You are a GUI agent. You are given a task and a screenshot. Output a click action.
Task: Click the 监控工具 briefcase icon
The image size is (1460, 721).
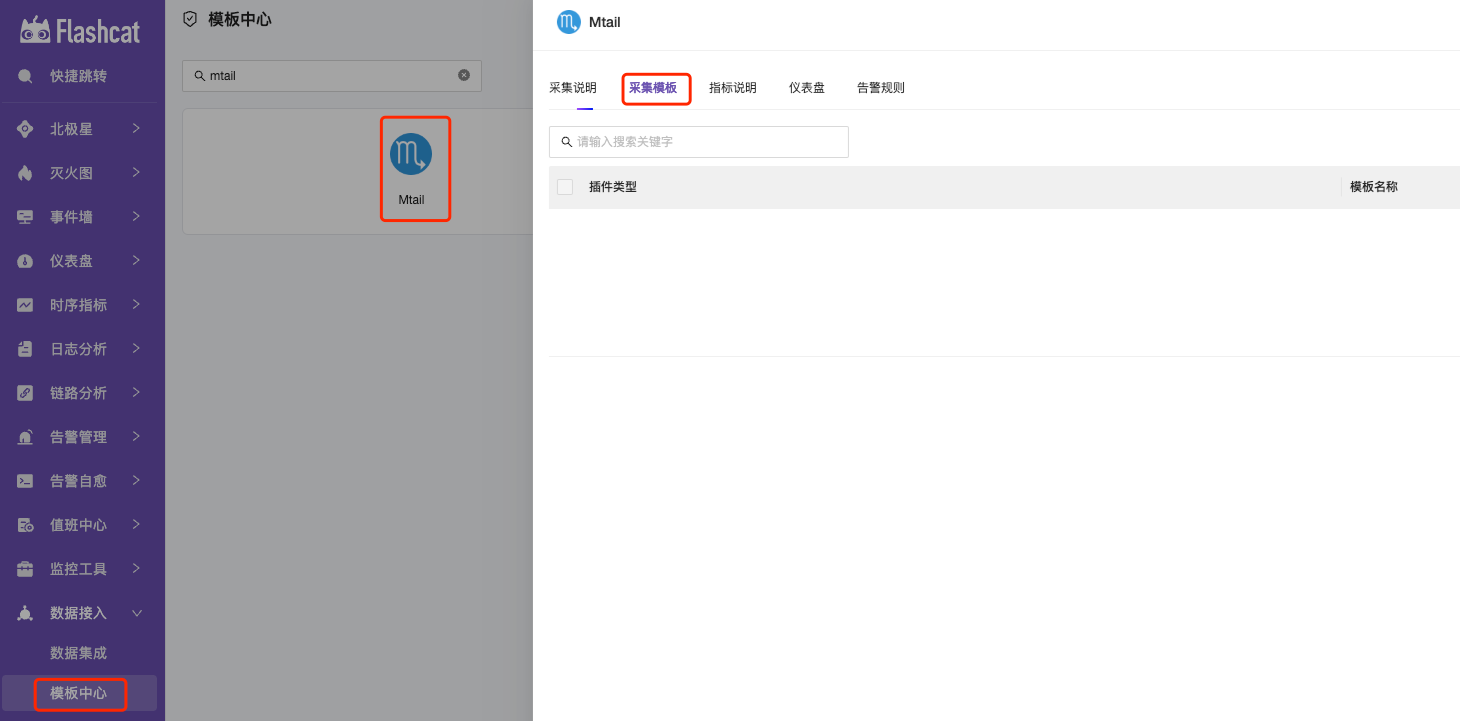26,569
